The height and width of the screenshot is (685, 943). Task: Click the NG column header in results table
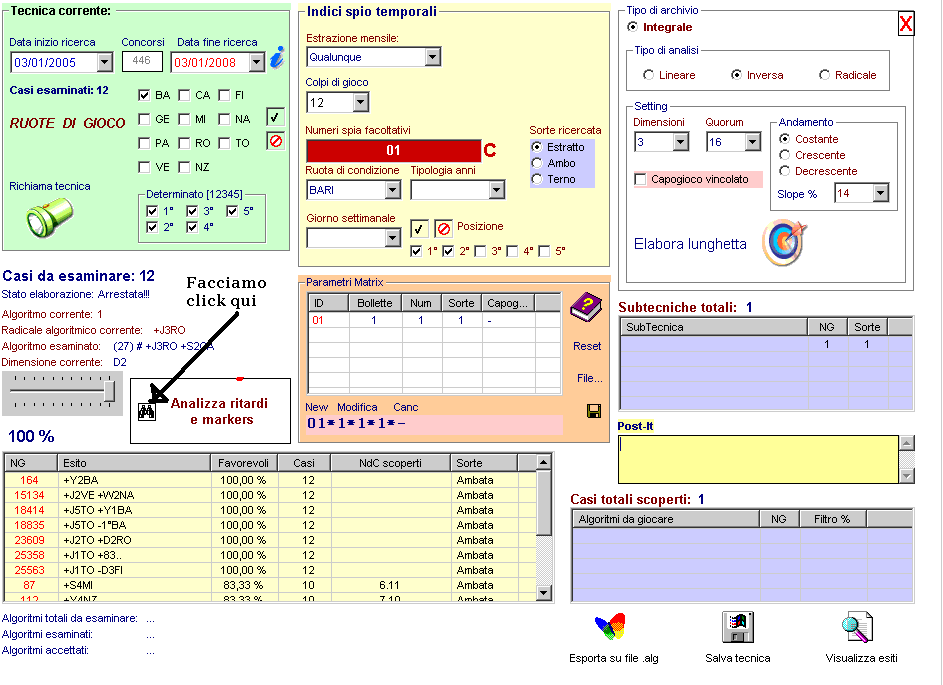(x=31, y=463)
